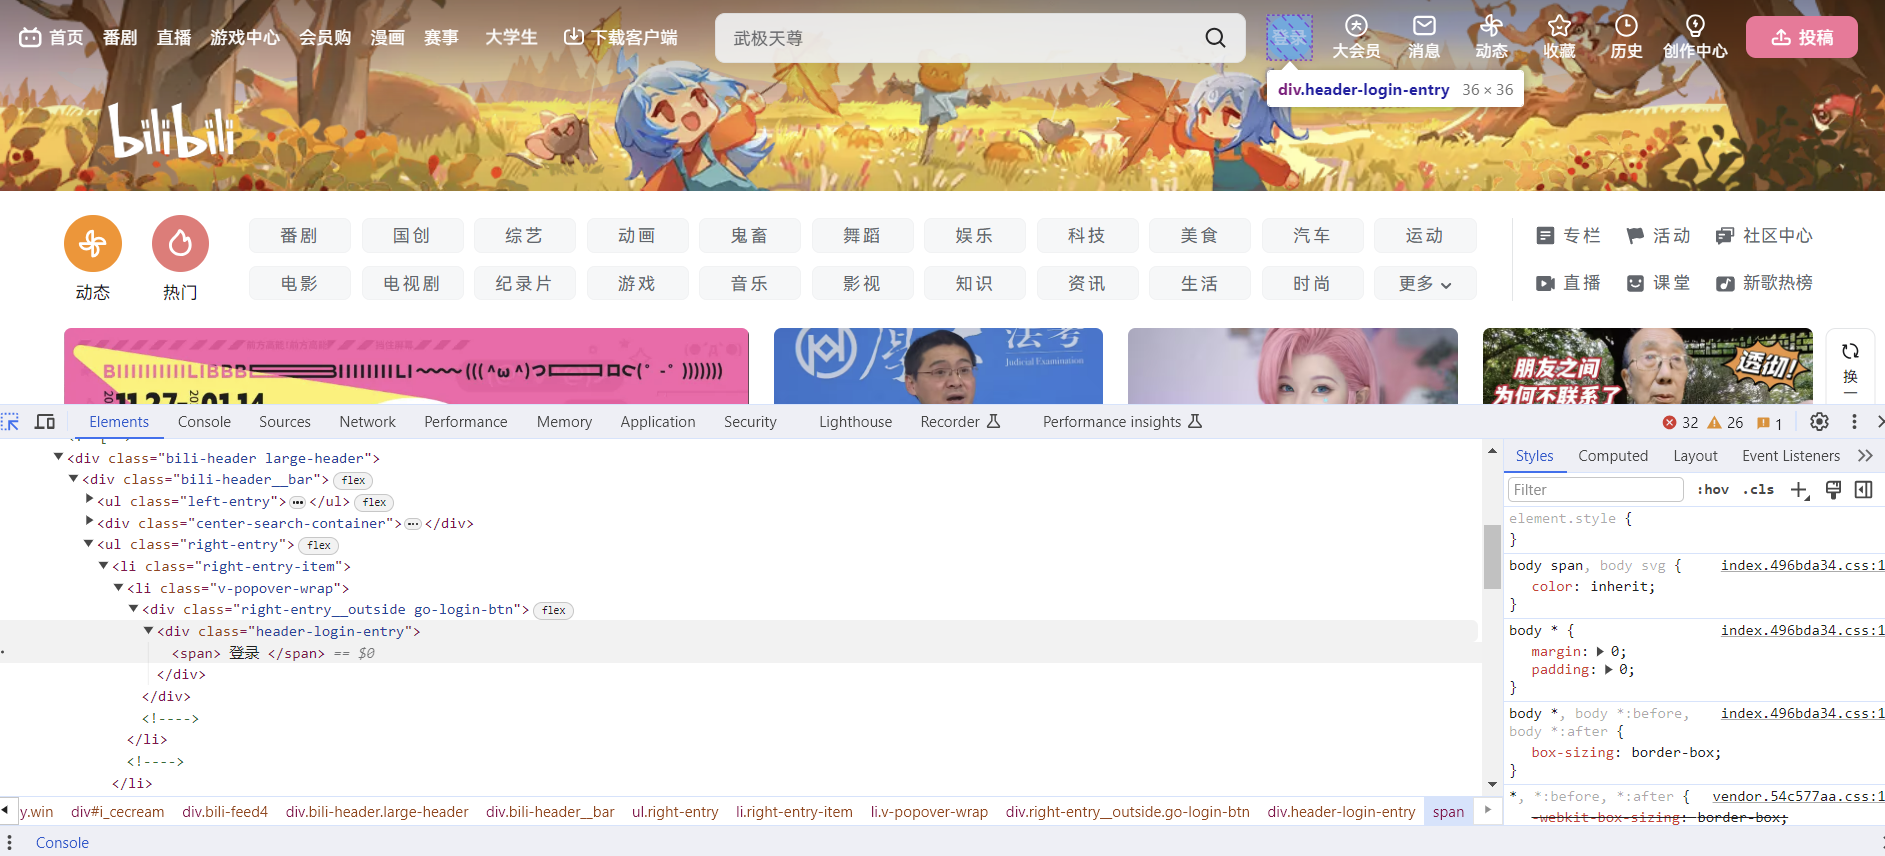Open the Event Listeners tab

tap(1791, 456)
